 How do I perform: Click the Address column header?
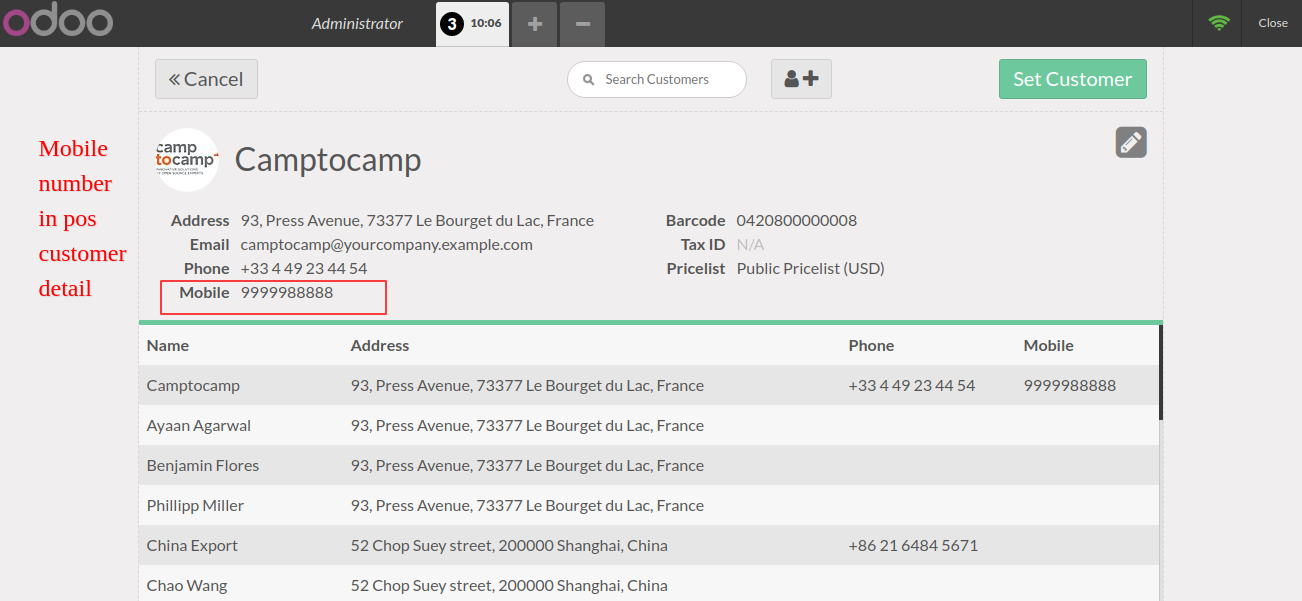pos(380,345)
